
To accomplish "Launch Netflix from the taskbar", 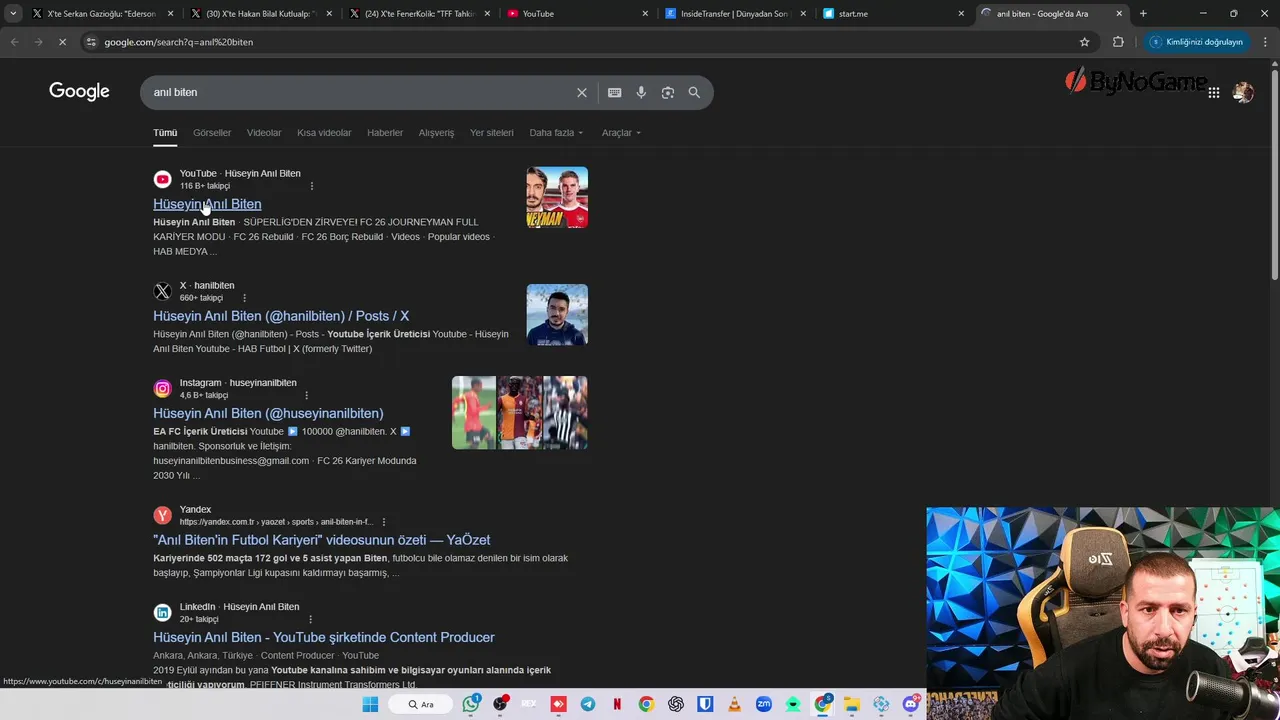I will coord(617,704).
